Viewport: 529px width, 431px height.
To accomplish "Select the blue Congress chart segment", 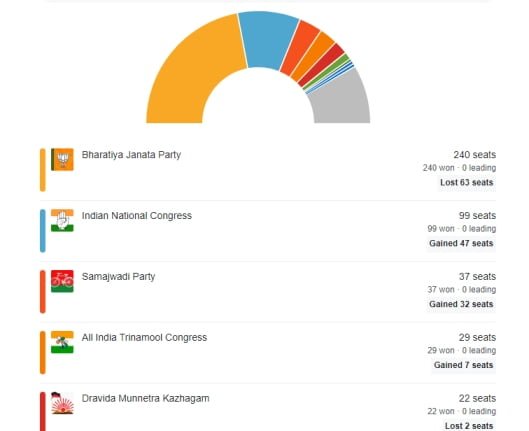I will 268,39.
